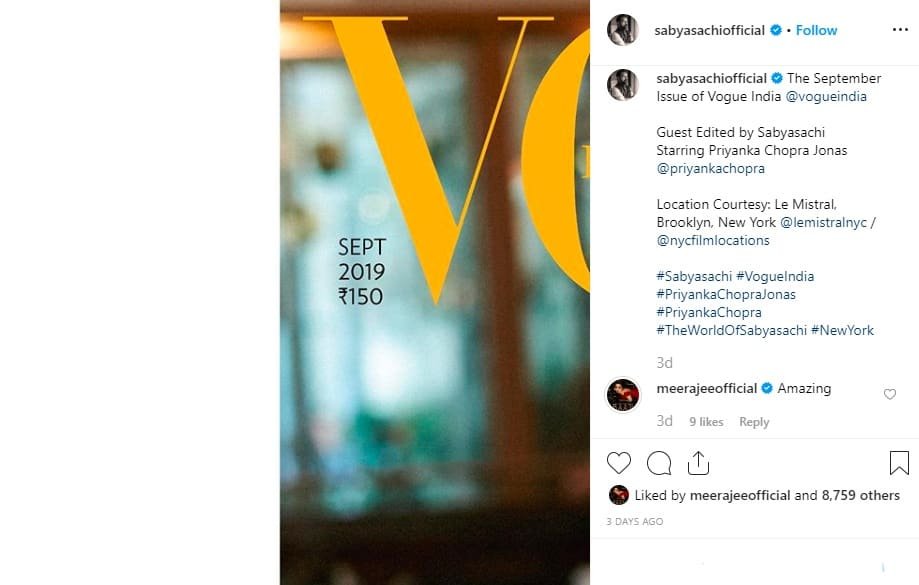Like the post with heart icon
Image resolution: width=919 pixels, height=585 pixels.
coord(619,463)
